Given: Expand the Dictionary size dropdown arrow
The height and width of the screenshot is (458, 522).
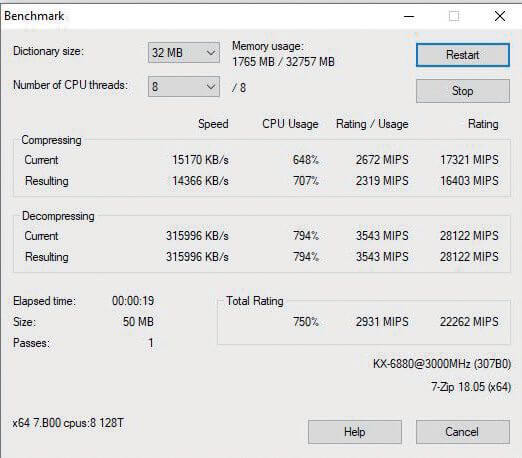Looking at the screenshot, I should click(210, 53).
